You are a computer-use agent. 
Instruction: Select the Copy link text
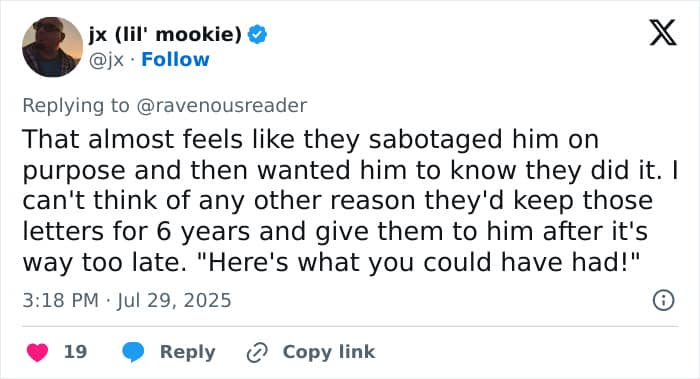329,352
